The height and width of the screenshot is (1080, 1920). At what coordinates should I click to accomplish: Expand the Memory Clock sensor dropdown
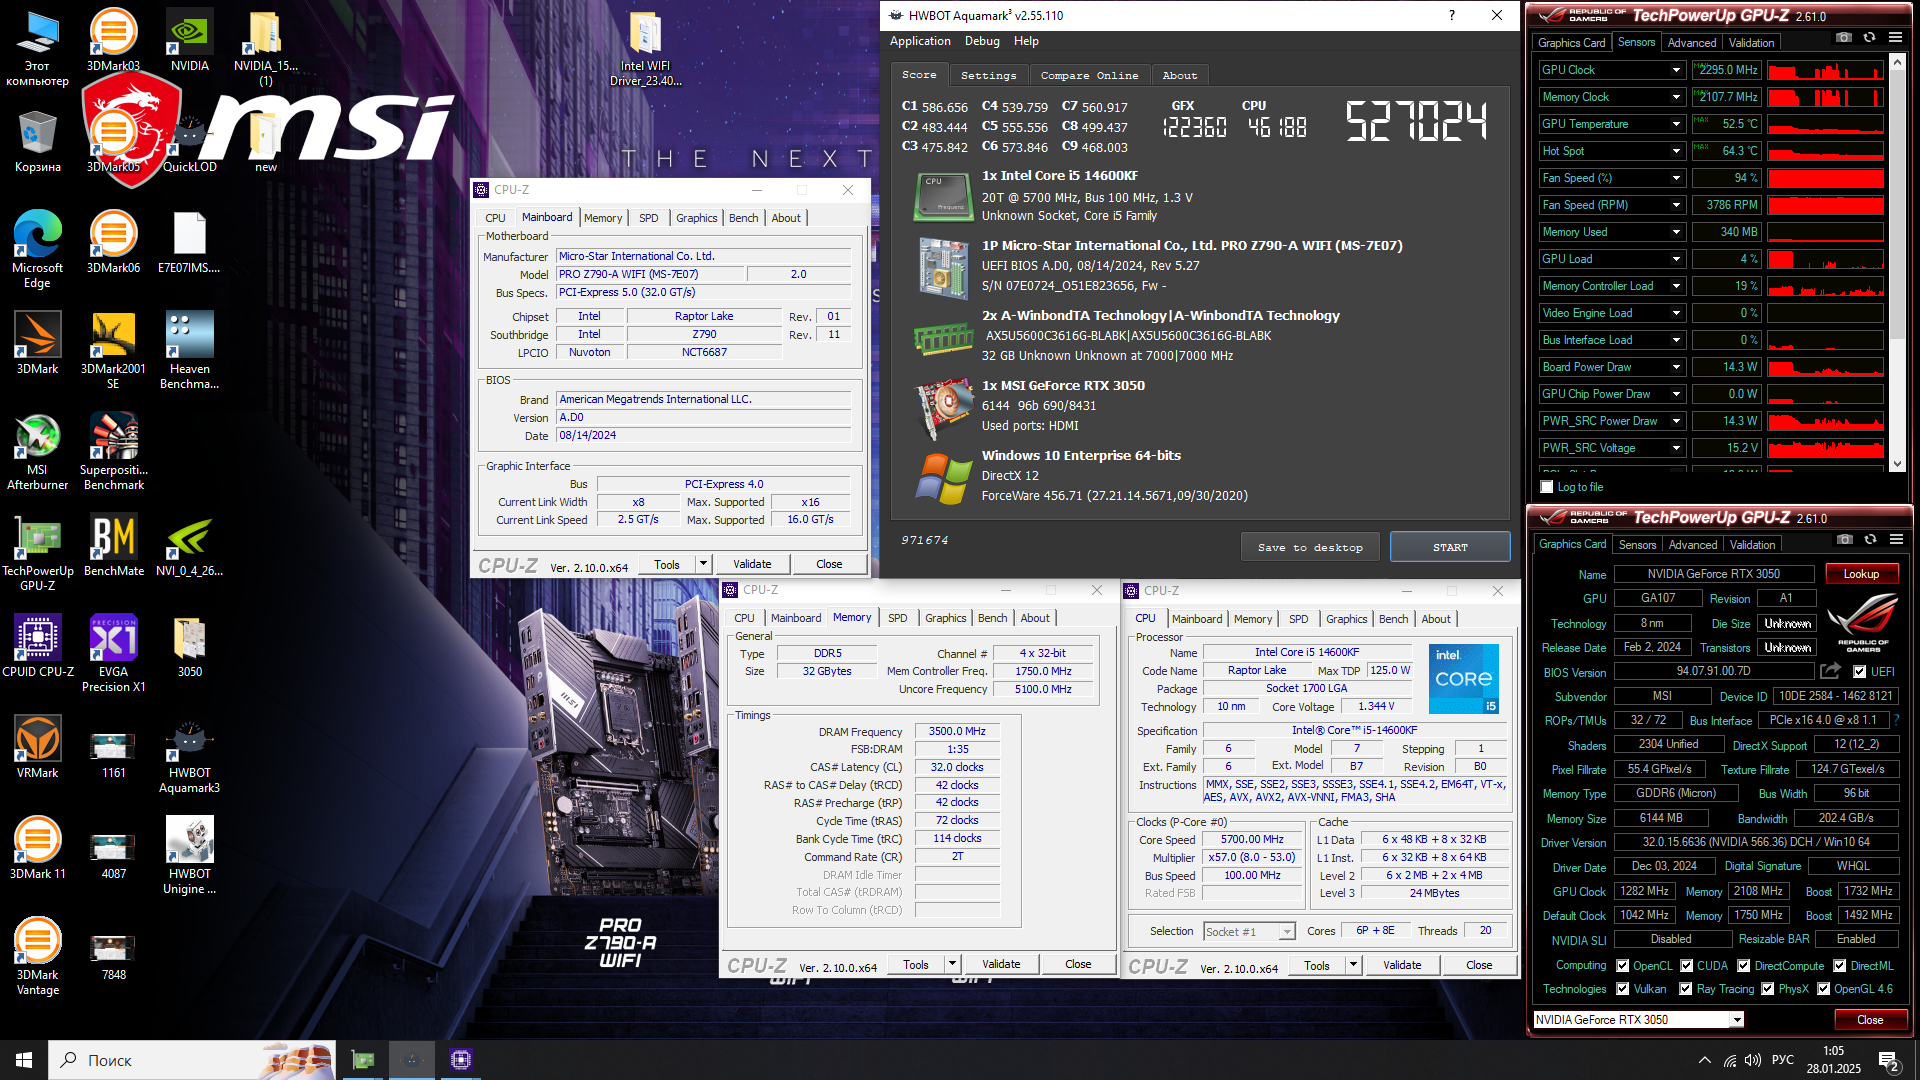click(x=1676, y=97)
